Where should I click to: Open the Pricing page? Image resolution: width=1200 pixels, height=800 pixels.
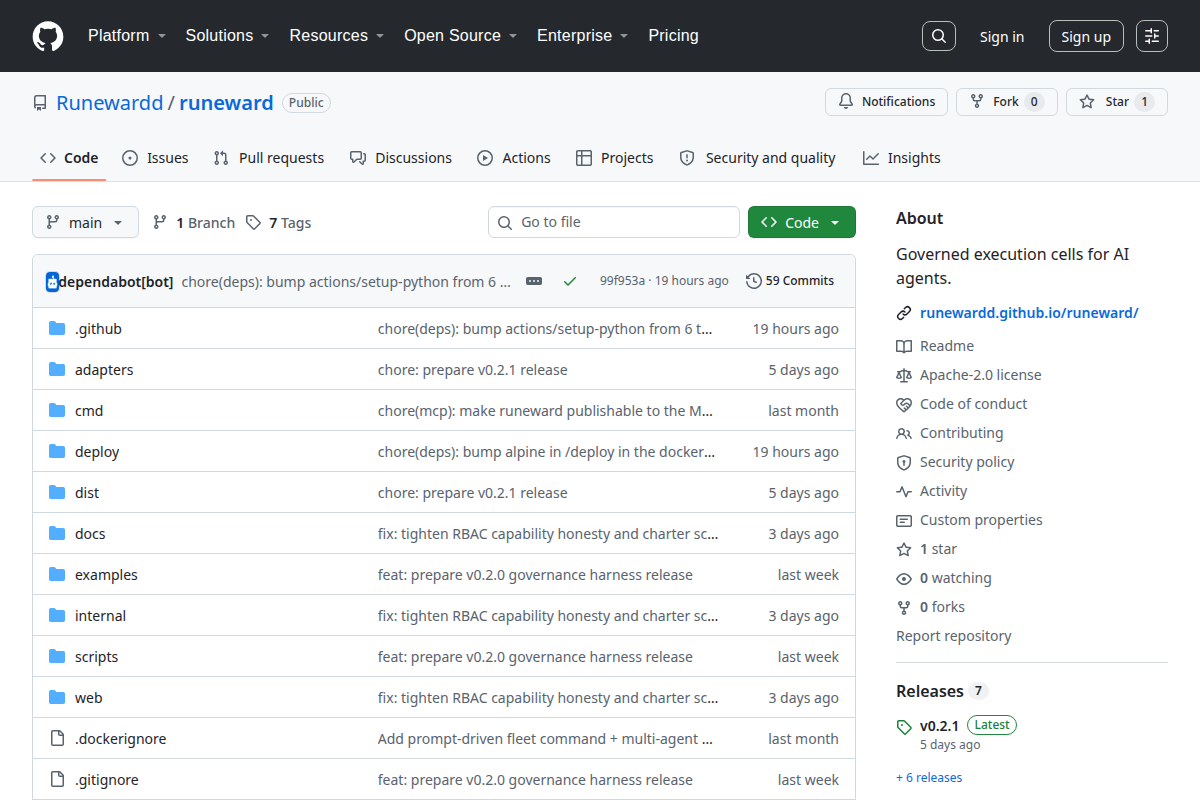pos(673,36)
